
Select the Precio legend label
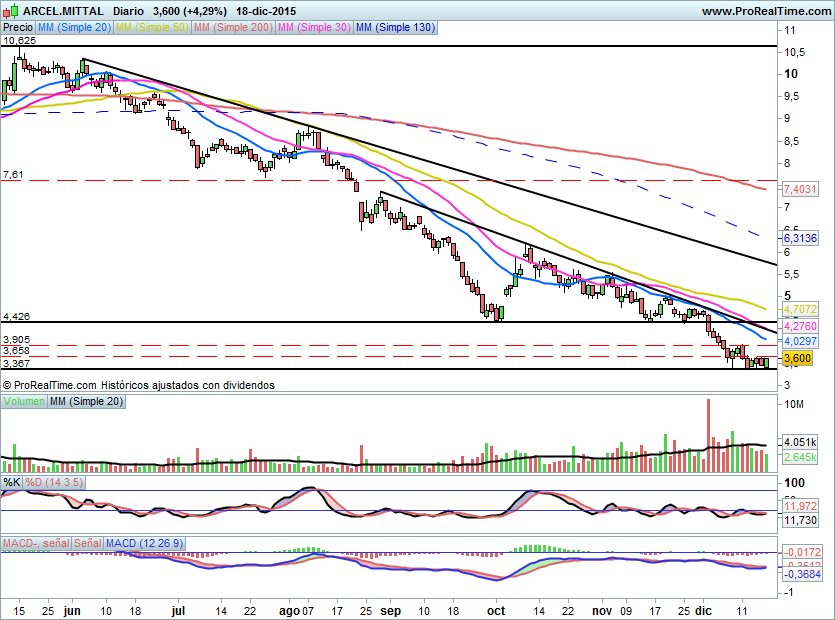(18, 27)
